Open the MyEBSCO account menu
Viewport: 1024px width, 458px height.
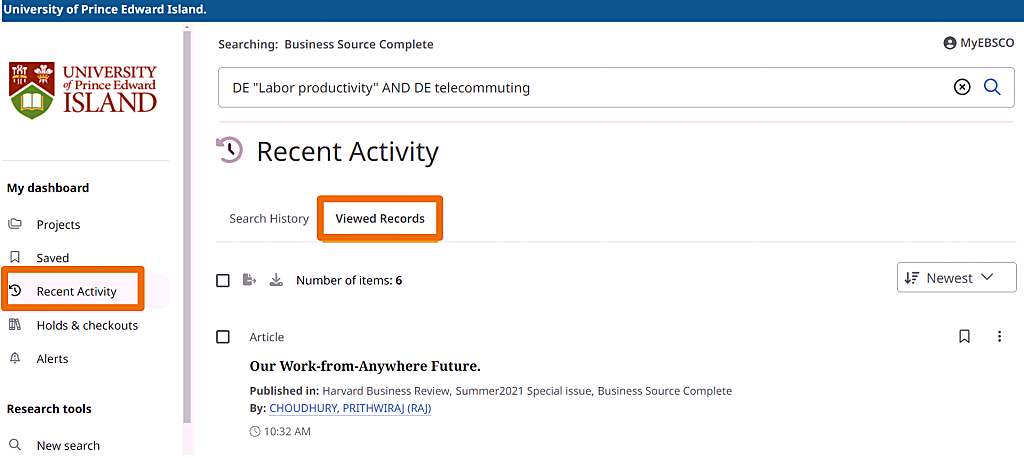pos(978,43)
